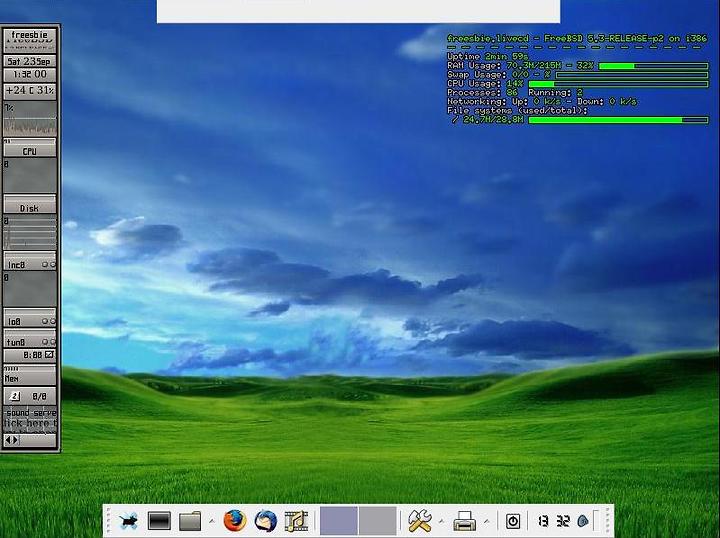Open the XFCE mouse menu icon
This screenshot has height=538, width=720.
click(129, 521)
